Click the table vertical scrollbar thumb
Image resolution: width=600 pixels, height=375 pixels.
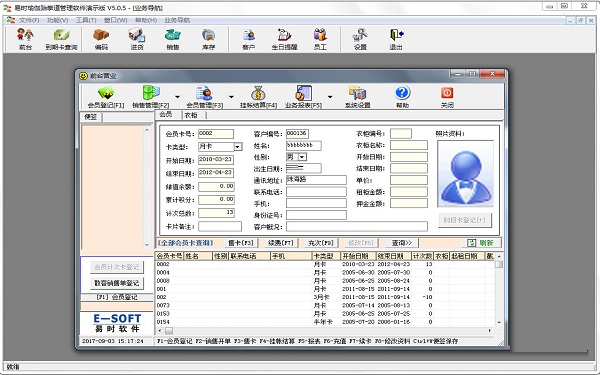point(499,264)
